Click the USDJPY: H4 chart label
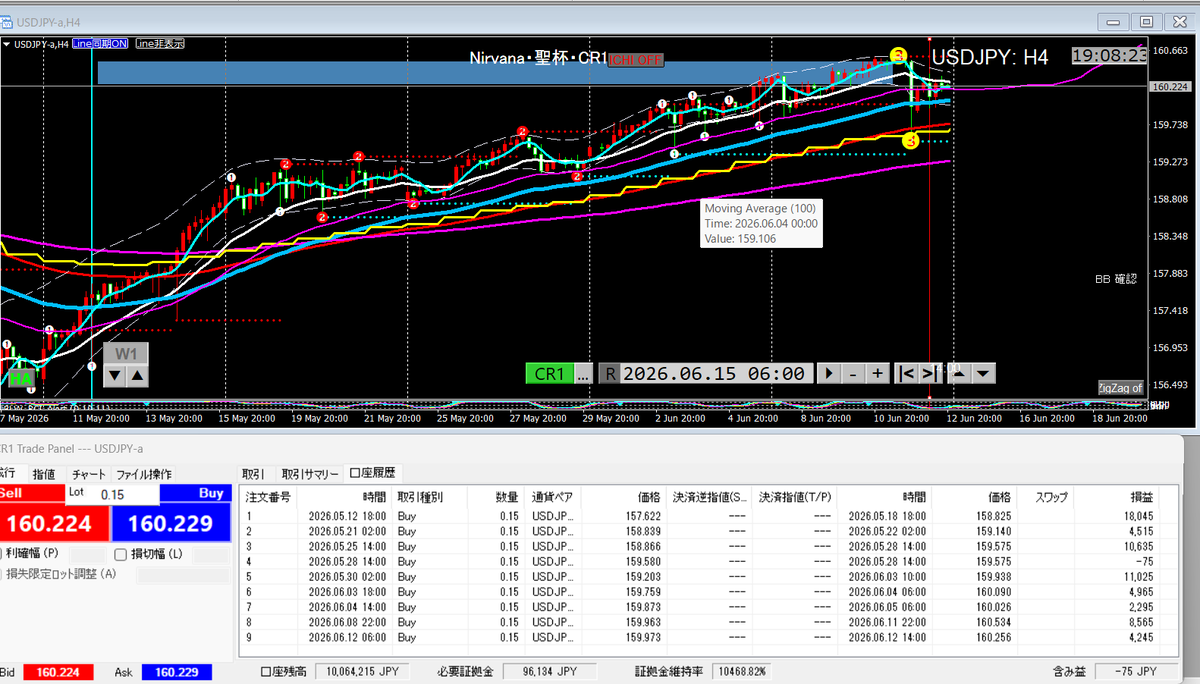 [989, 57]
